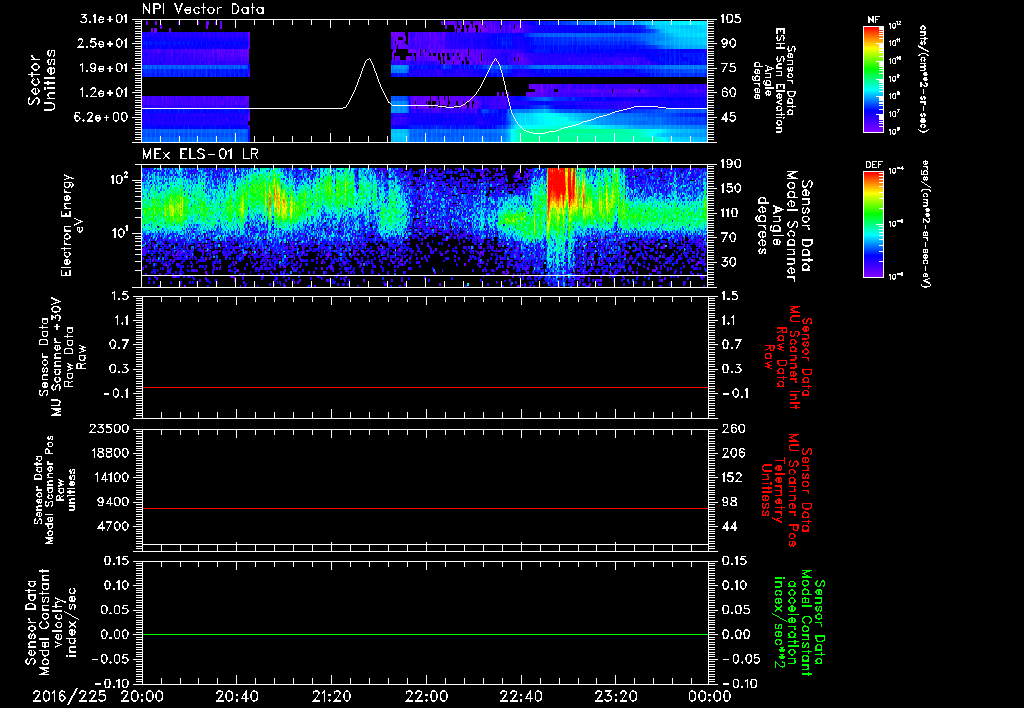The image size is (1024, 708).
Task: Click the 75 degree sun elevation tick
Action: click(x=728, y=68)
